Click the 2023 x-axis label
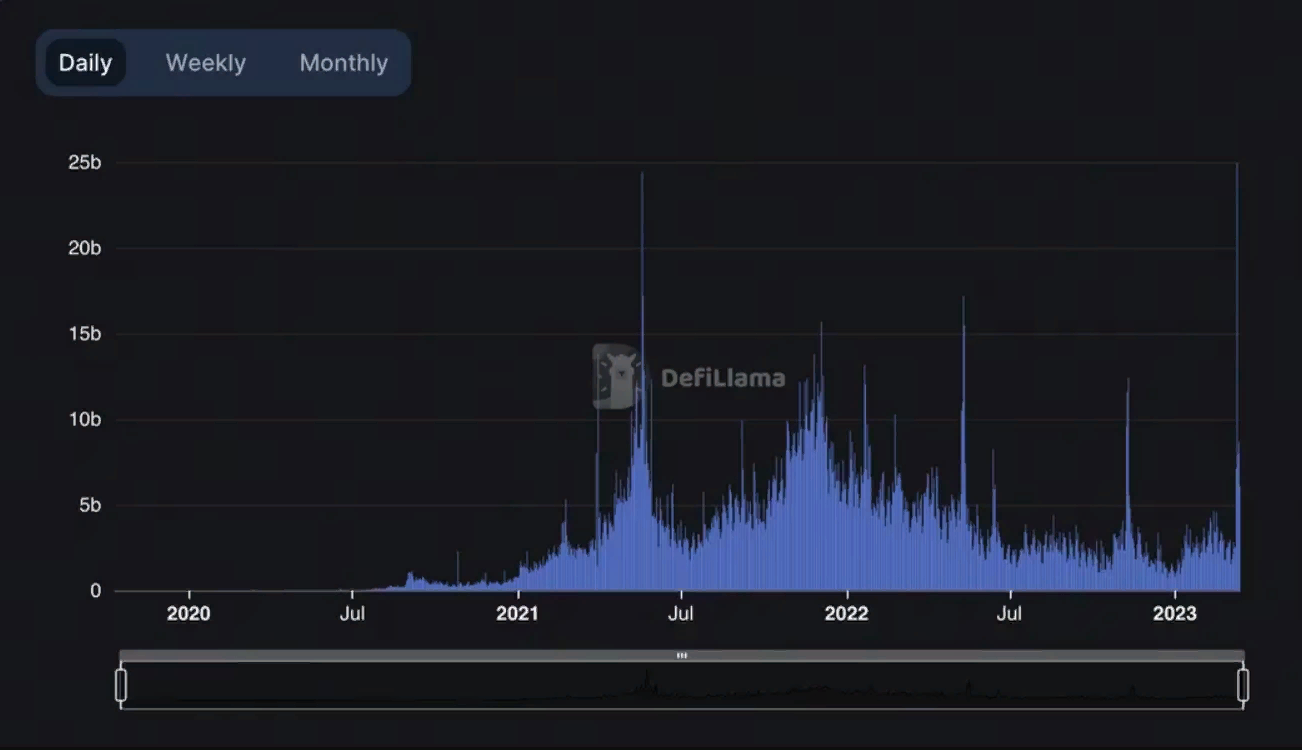 (1174, 613)
